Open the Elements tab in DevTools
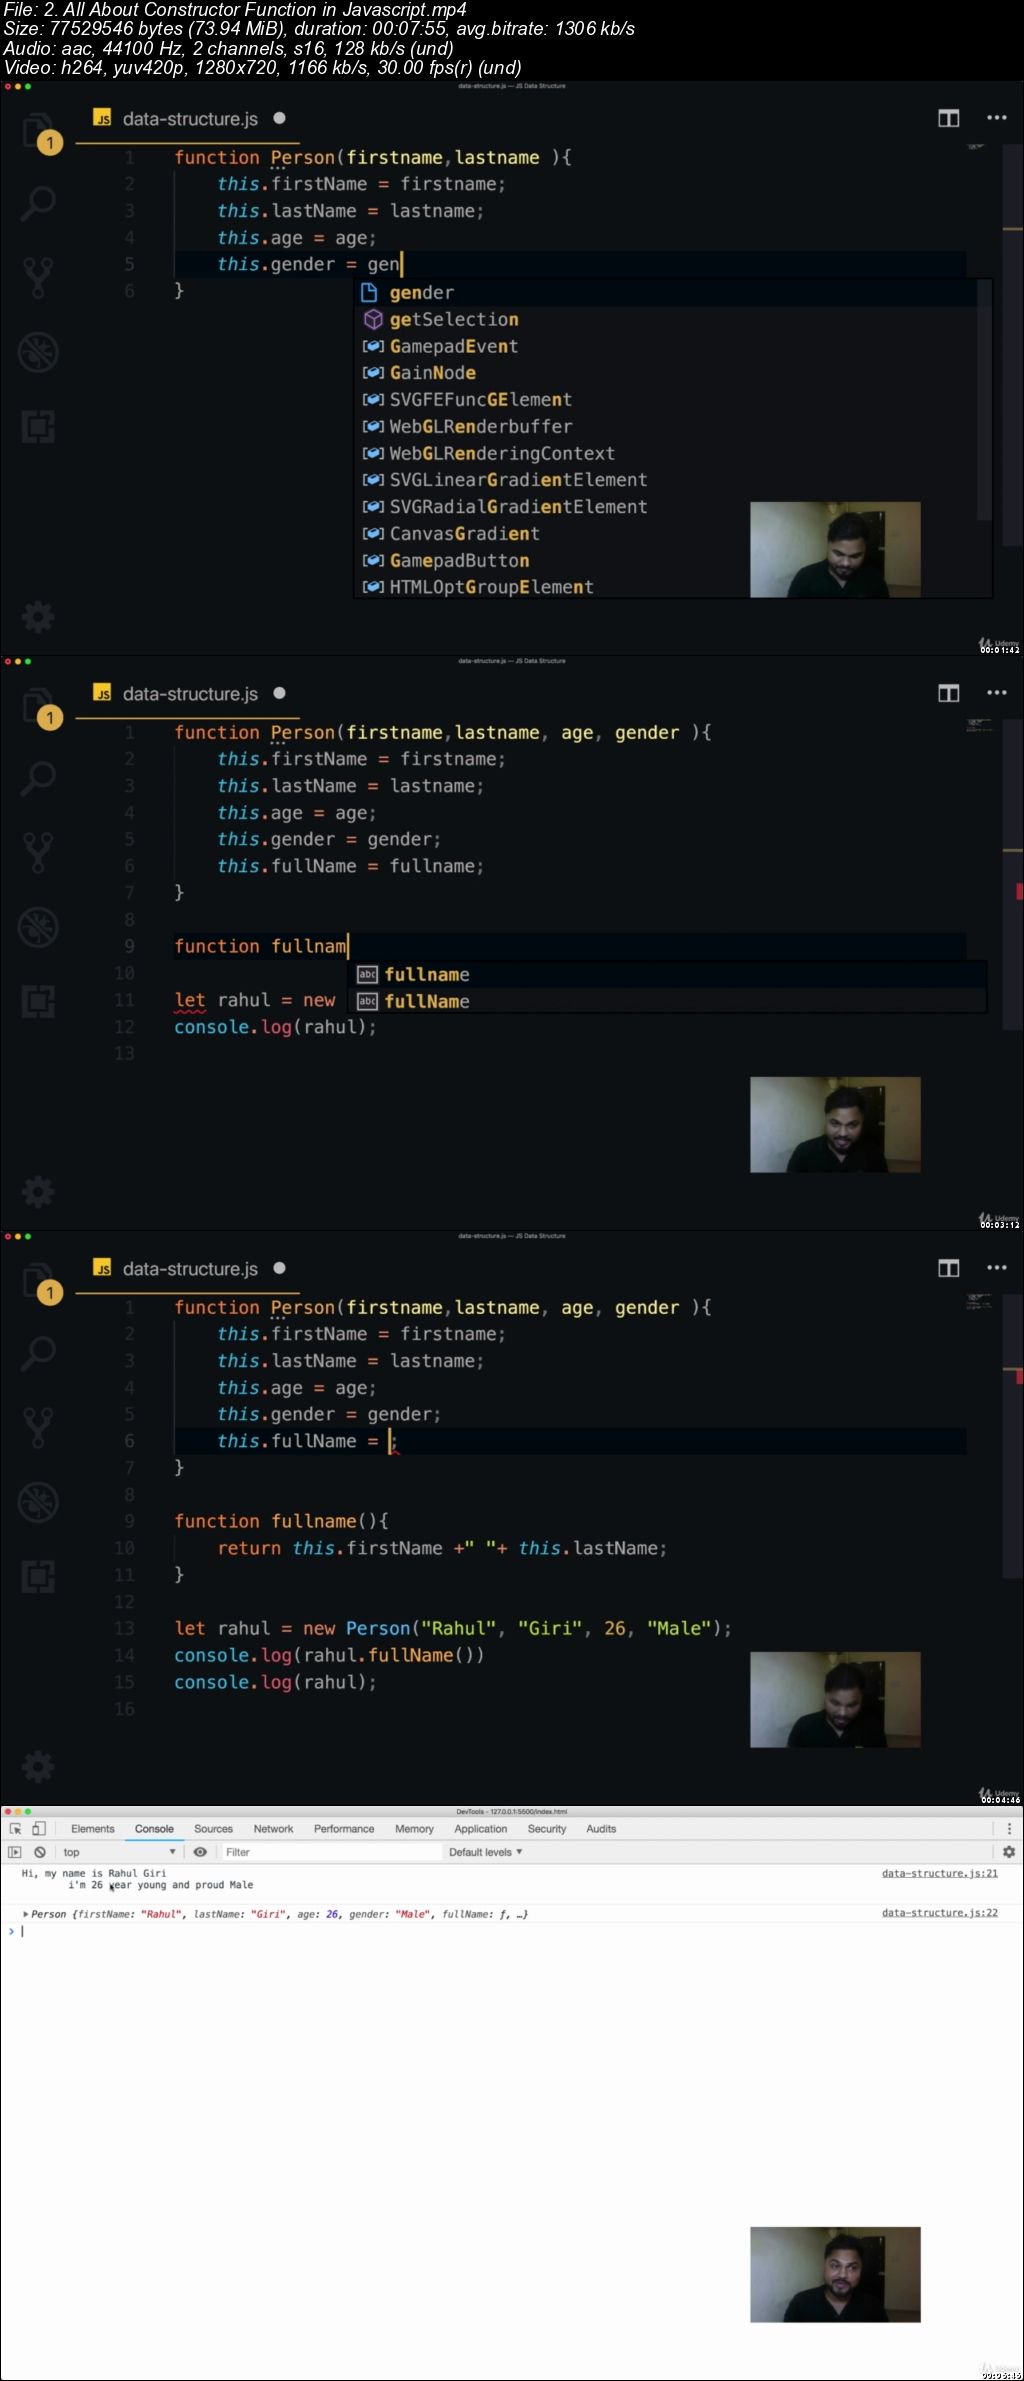The image size is (1024, 2381). [x=93, y=1829]
